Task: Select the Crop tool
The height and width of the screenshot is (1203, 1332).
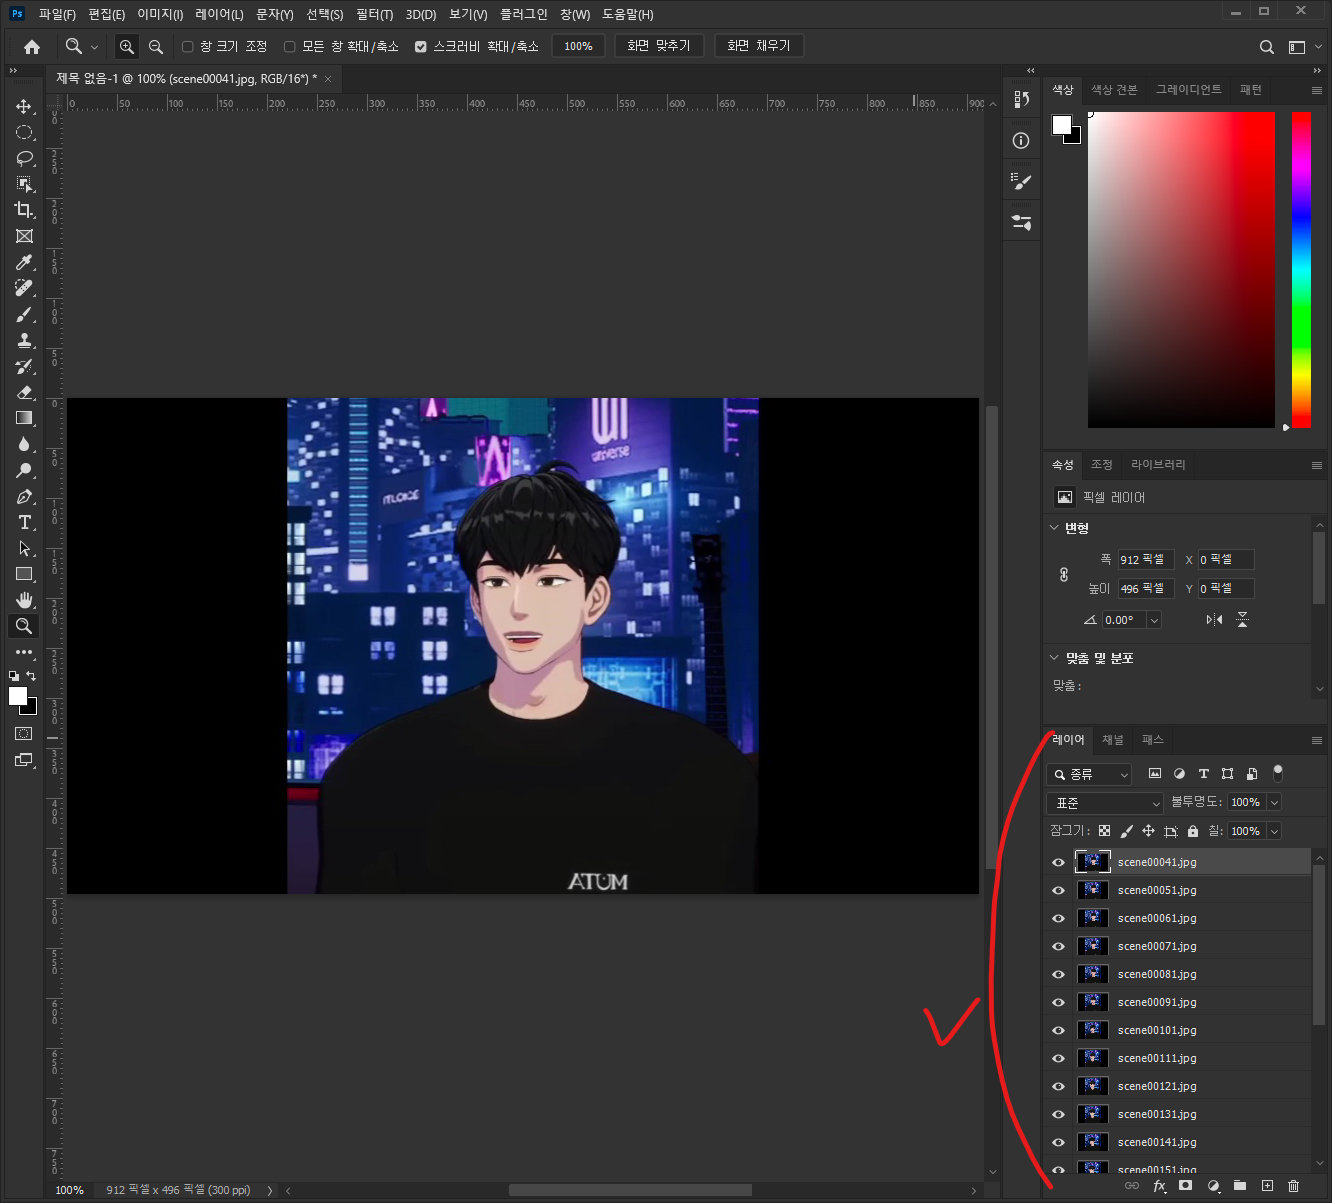Action: 24,210
